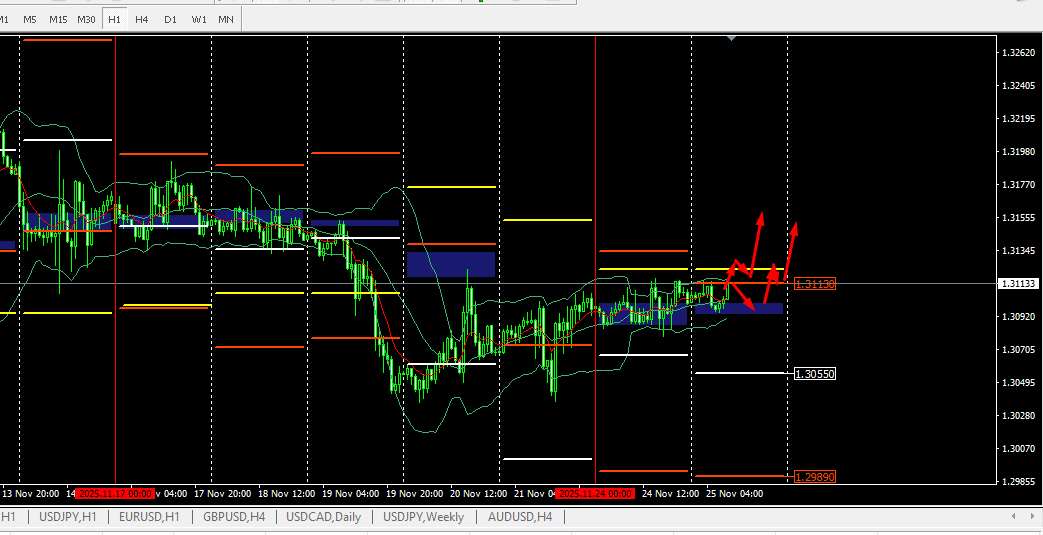Click the 17 Nov 20:00 time label
1043x535 pixels.
point(222,494)
